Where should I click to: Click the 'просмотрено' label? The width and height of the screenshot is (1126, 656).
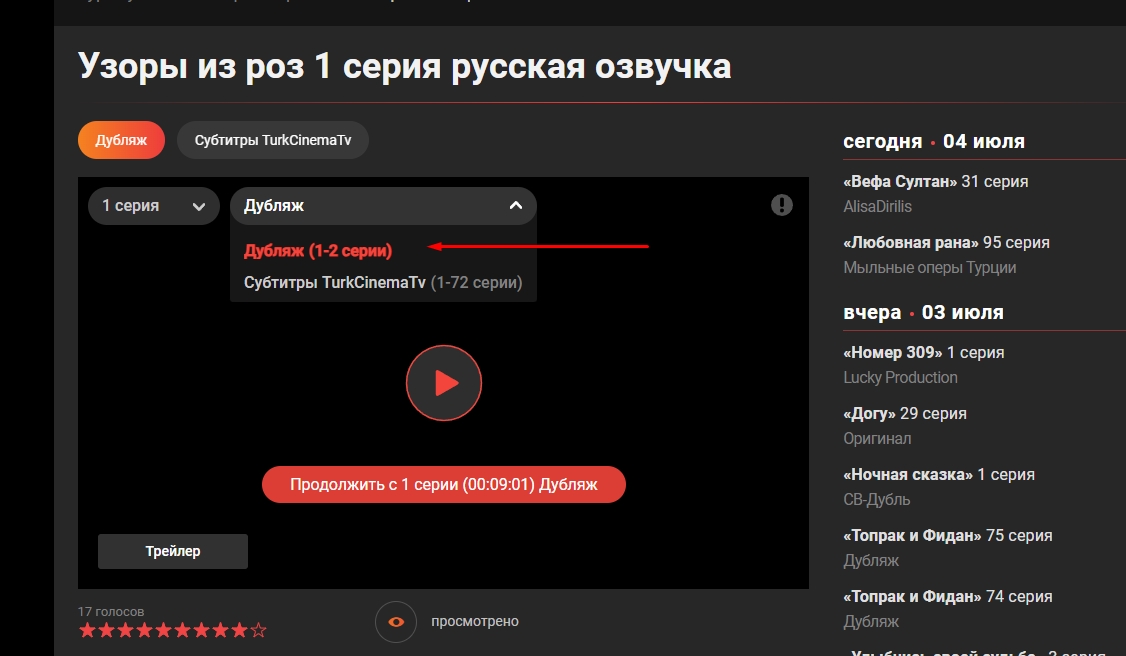click(475, 622)
